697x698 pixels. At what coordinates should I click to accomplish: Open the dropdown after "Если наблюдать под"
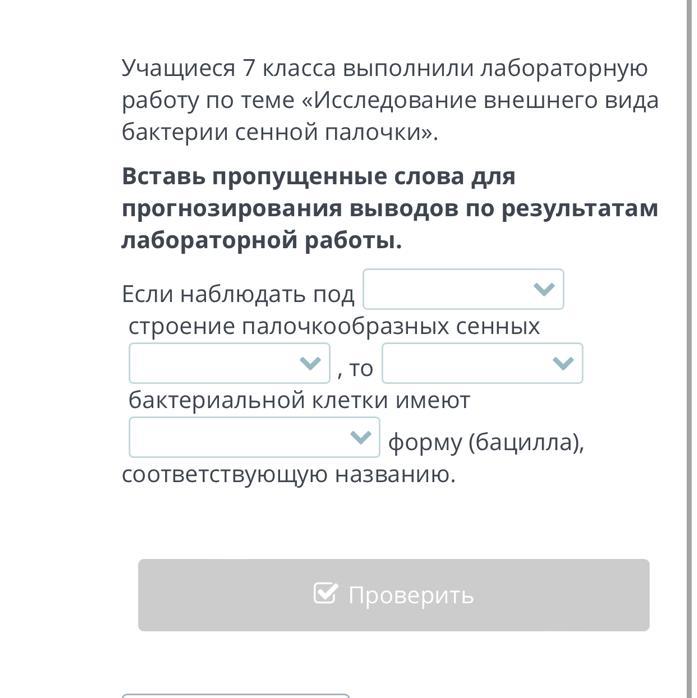pos(463,290)
